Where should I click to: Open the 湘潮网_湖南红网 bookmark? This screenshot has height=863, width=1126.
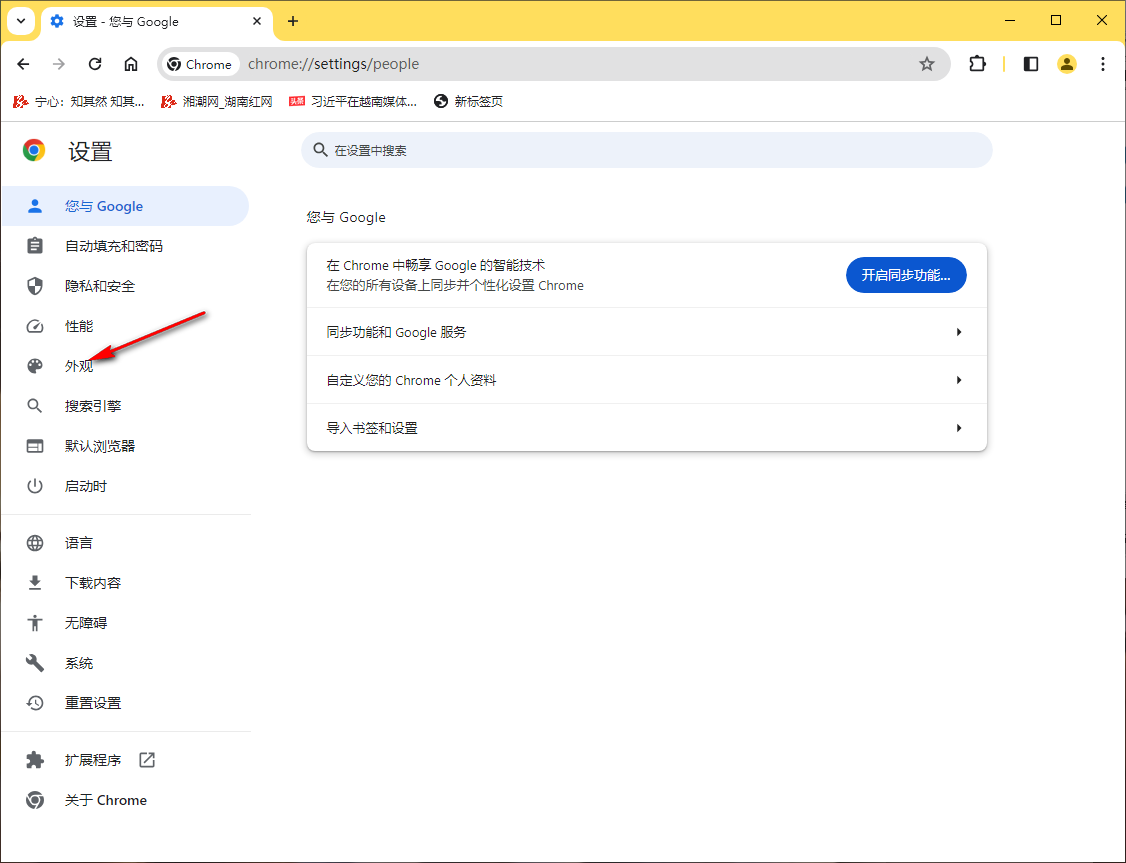coord(217,101)
